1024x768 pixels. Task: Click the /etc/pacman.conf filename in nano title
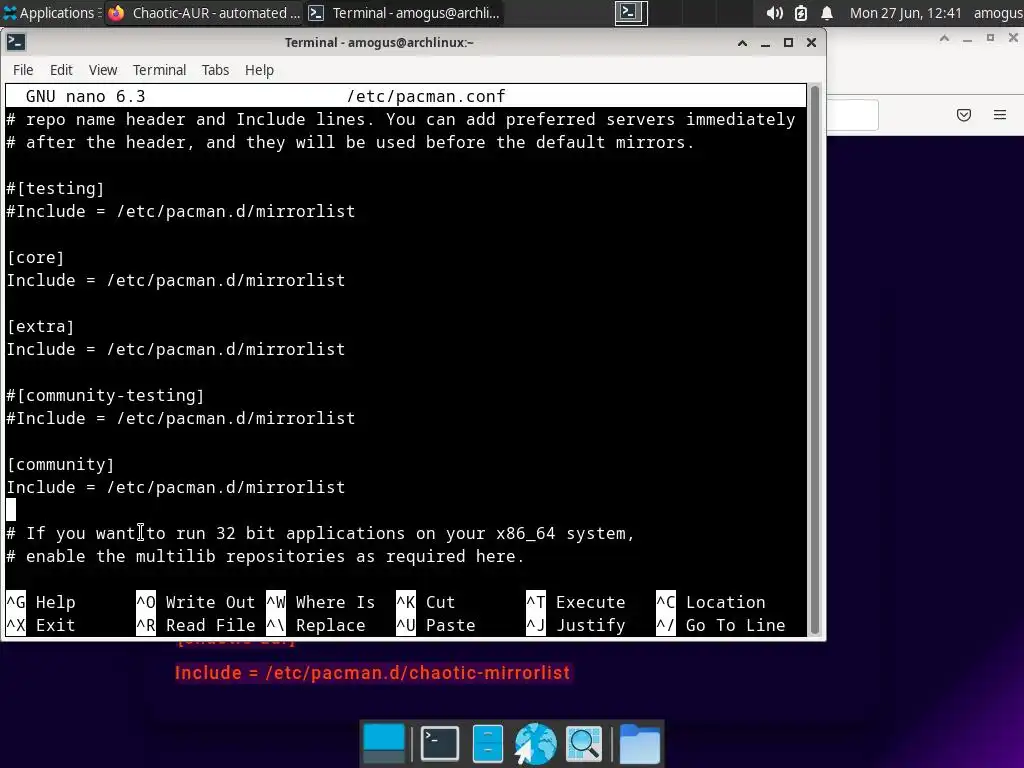click(x=426, y=97)
